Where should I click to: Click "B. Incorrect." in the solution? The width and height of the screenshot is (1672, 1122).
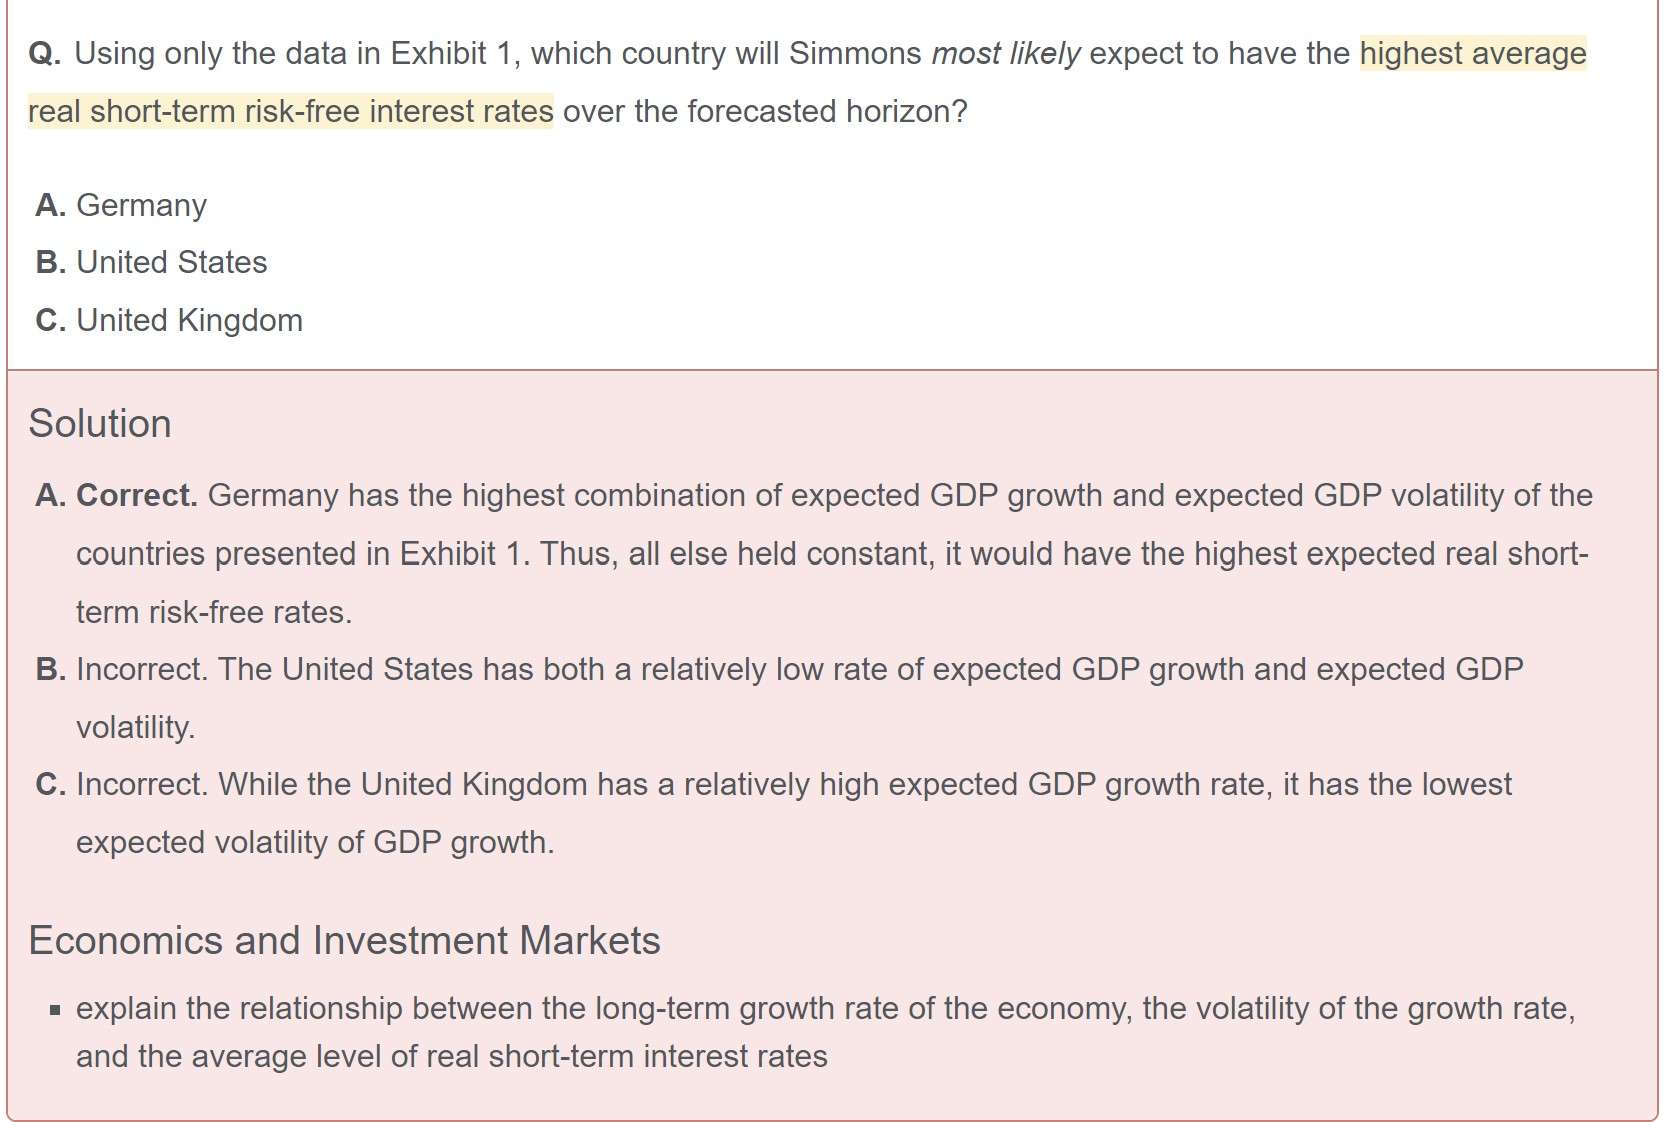[122, 669]
